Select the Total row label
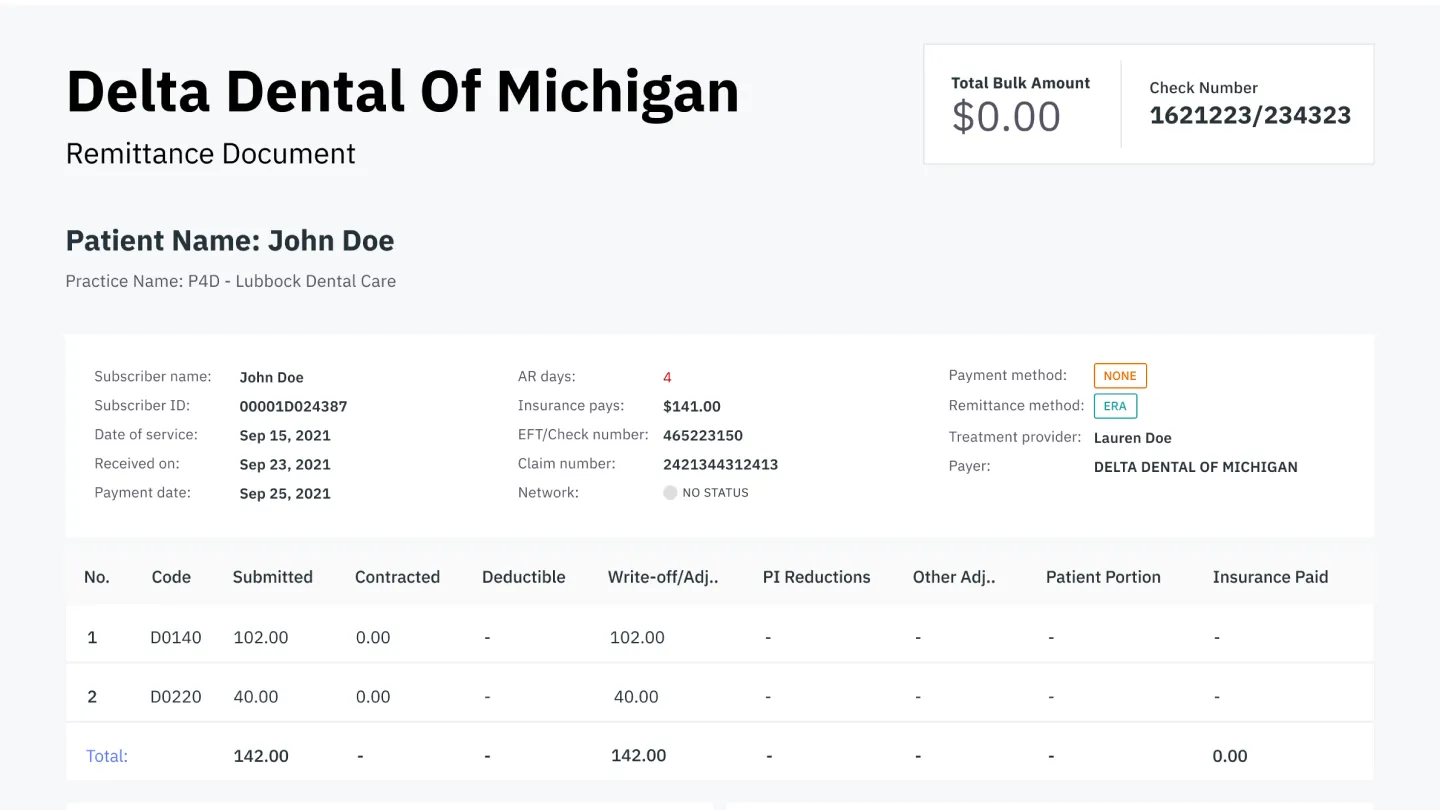 pos(107,756)
